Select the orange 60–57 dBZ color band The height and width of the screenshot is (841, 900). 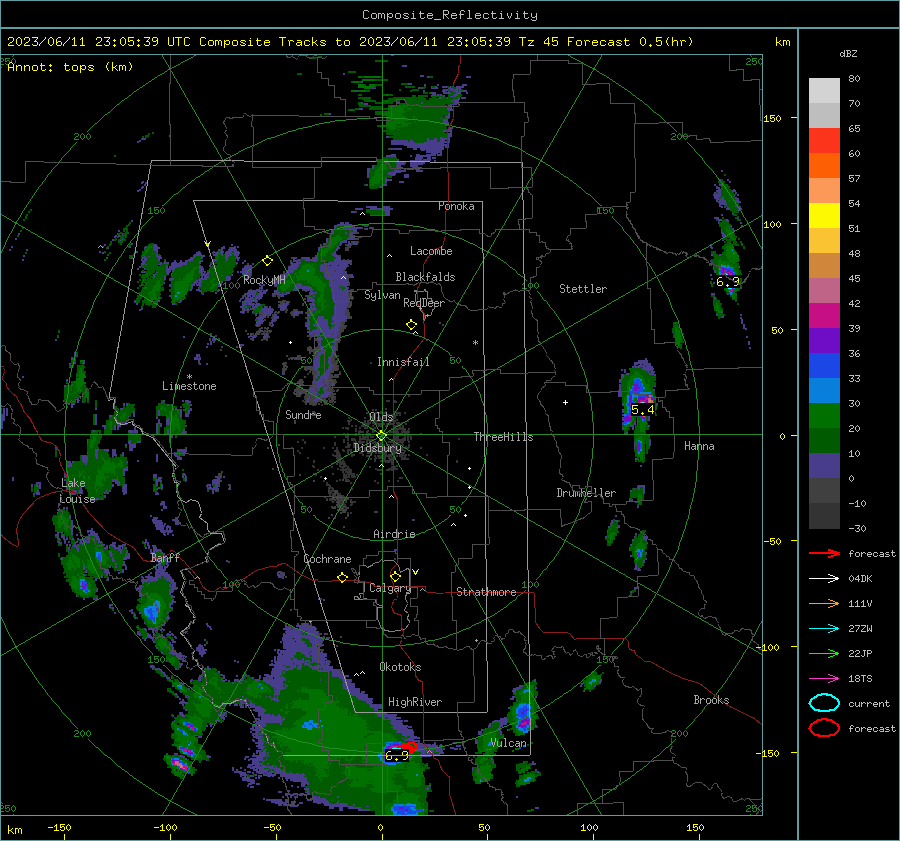tap(824, 166)
